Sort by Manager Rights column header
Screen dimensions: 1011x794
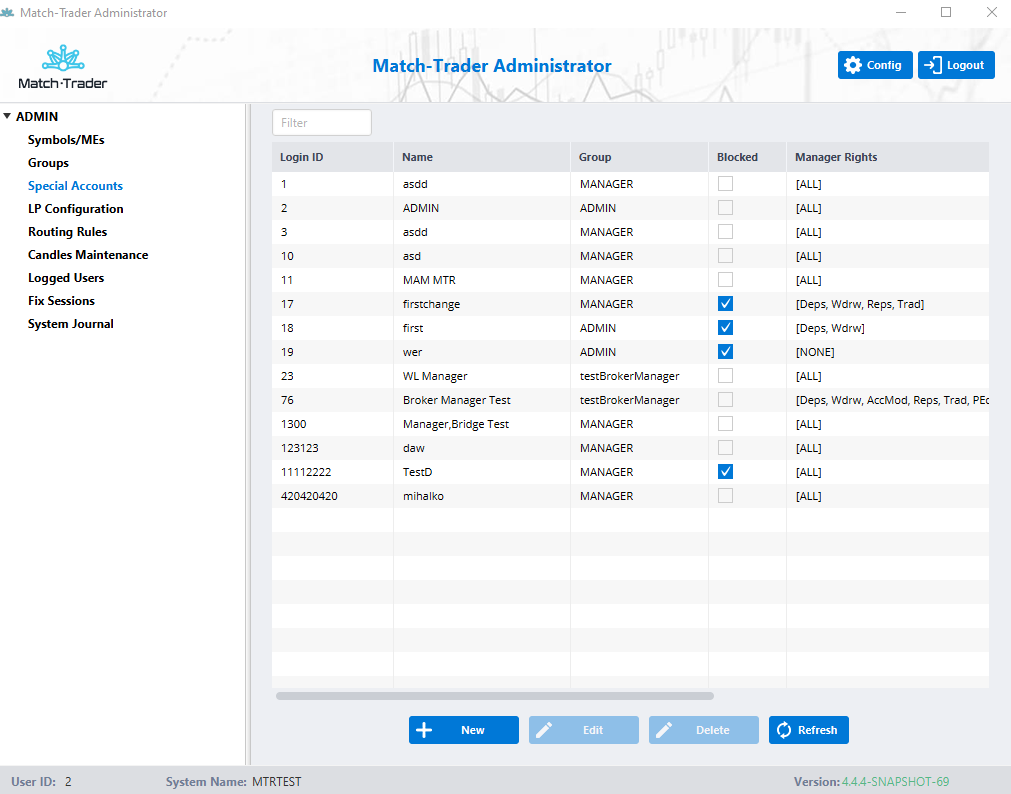coord(888,157)
